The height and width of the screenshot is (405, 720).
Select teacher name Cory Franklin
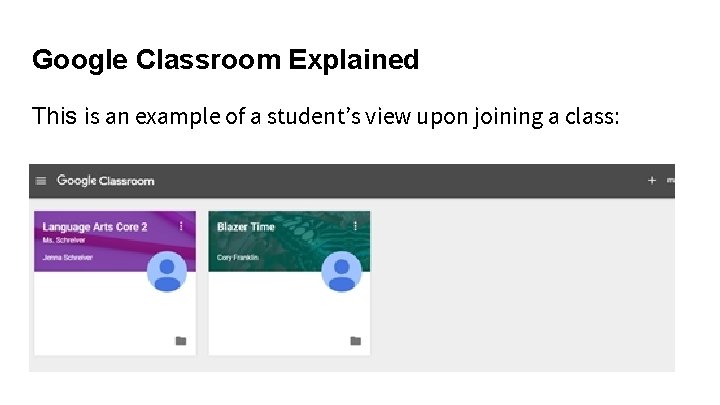[238, 258]
